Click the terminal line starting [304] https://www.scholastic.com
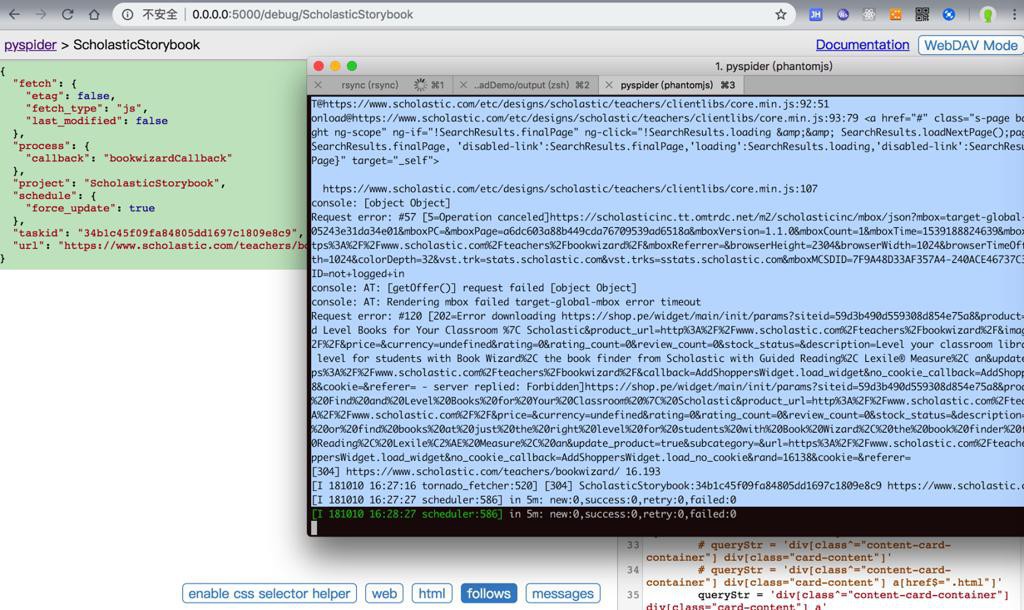 pyautogui.click(x=486, y=472)
